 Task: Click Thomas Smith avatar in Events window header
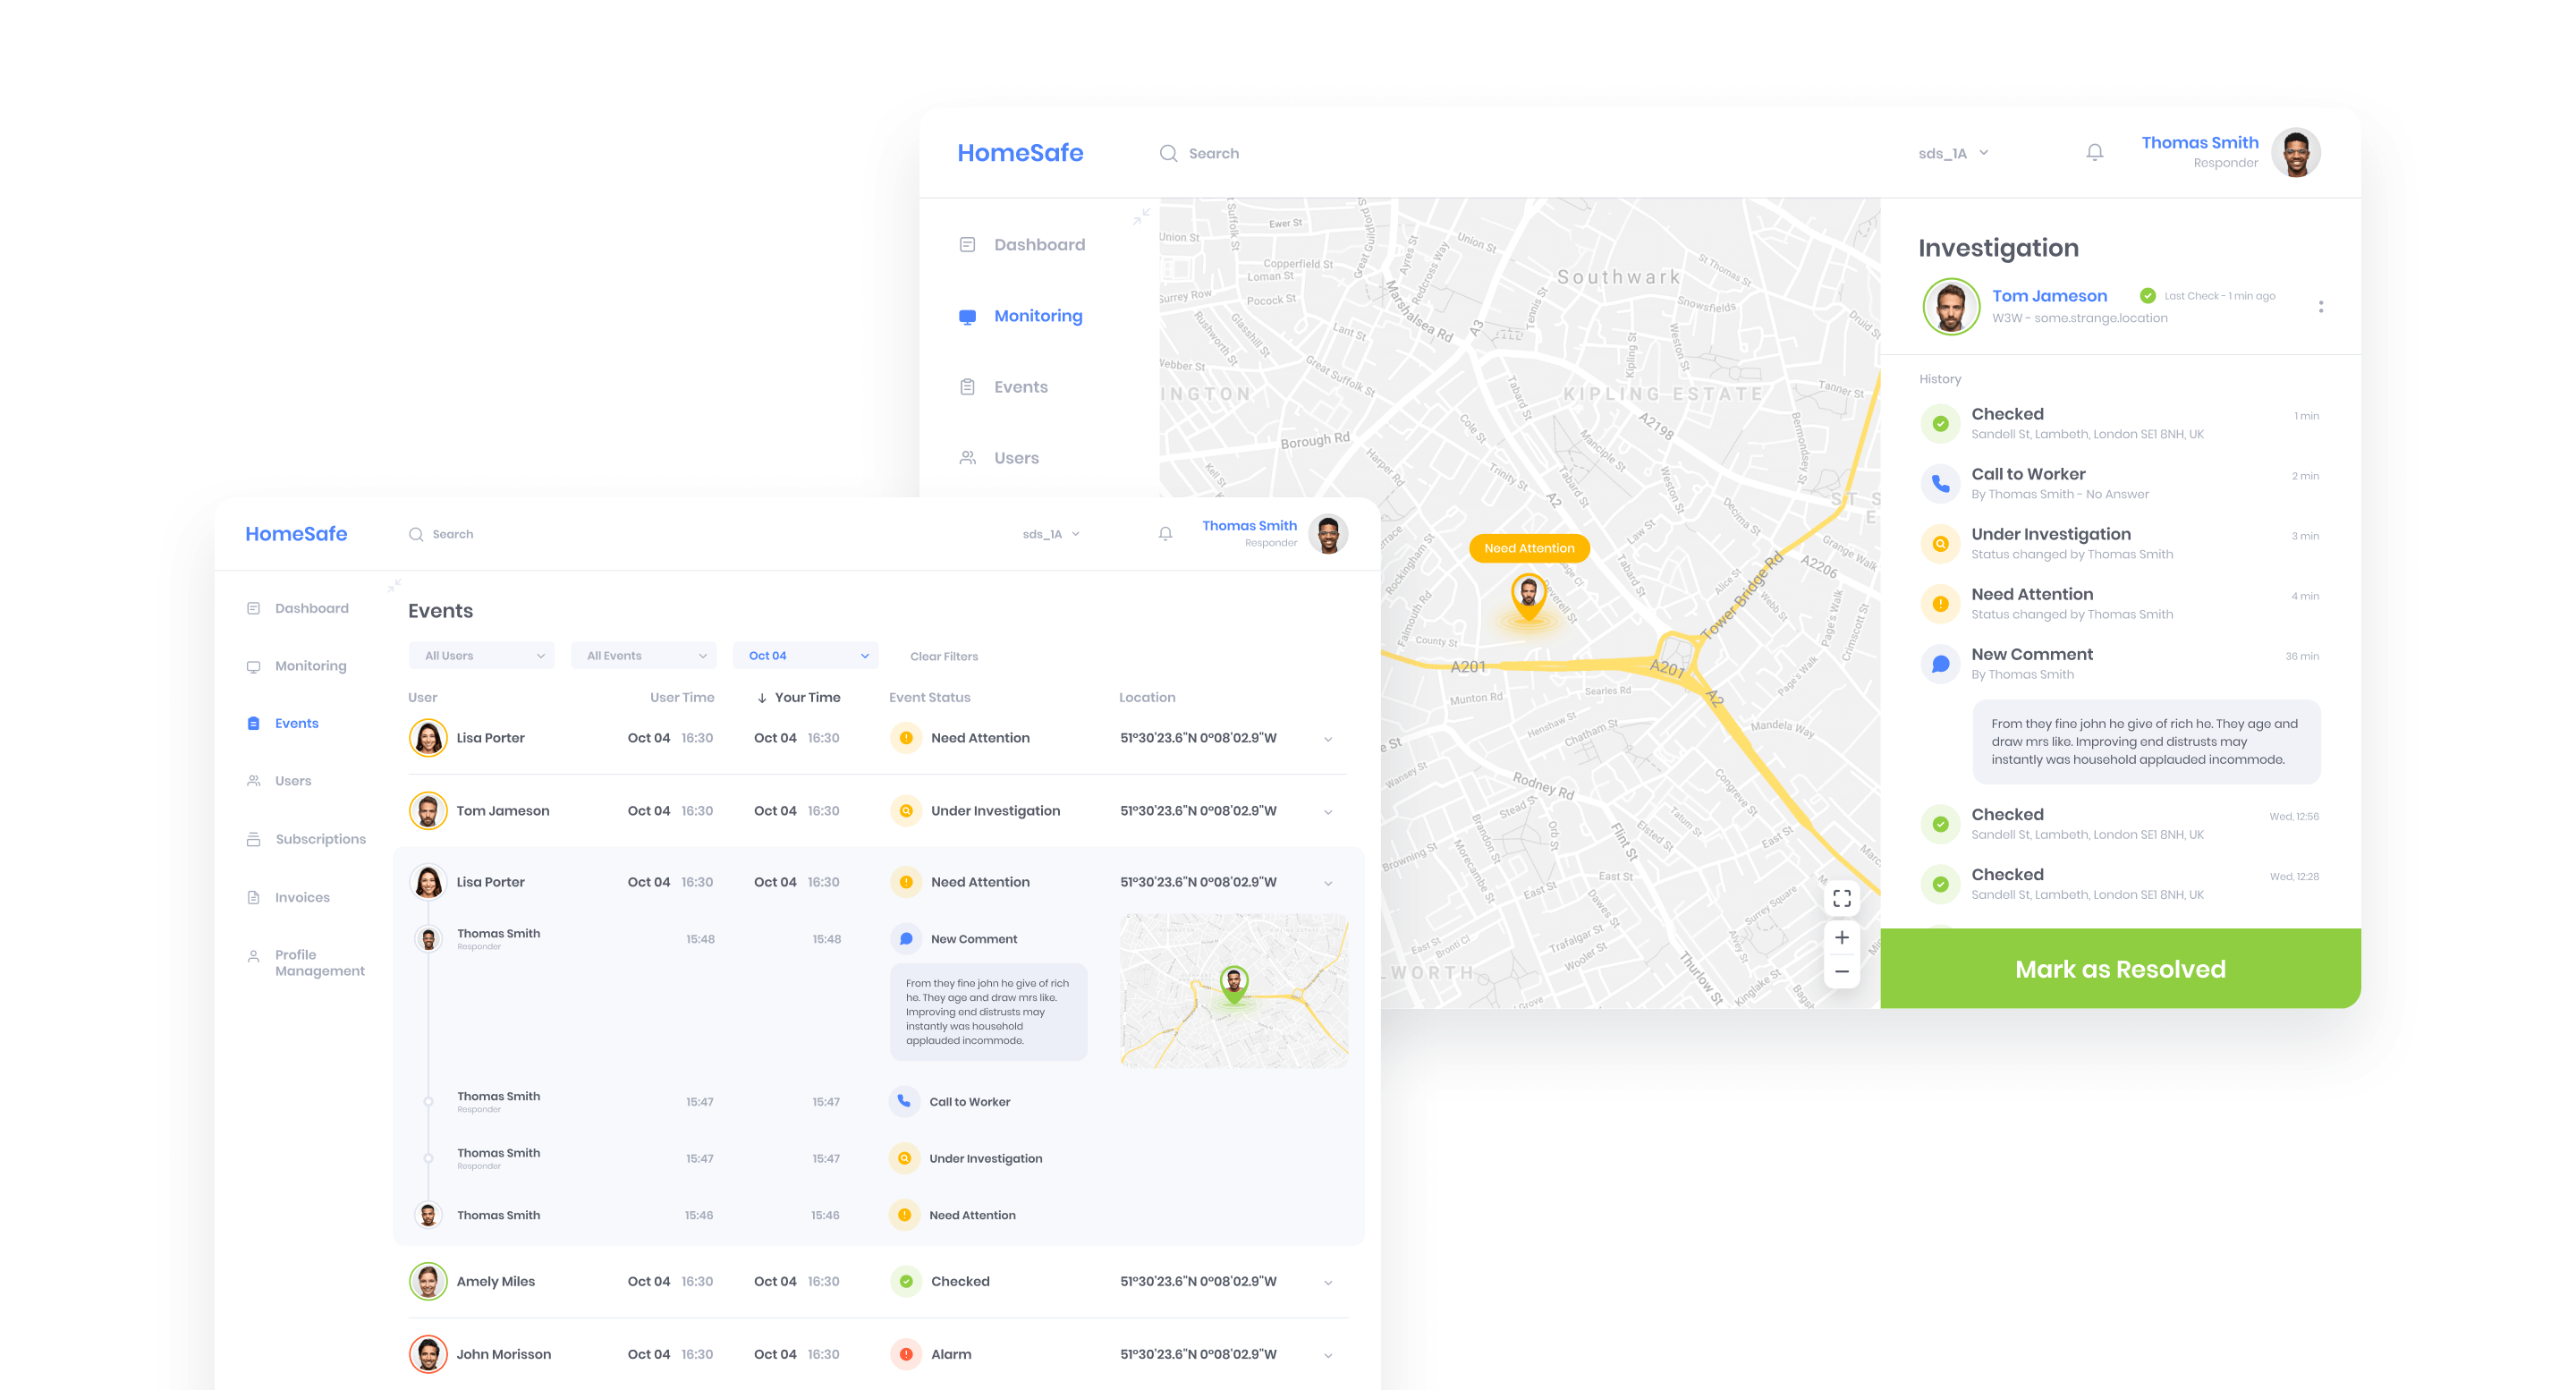coord(1328,534)
